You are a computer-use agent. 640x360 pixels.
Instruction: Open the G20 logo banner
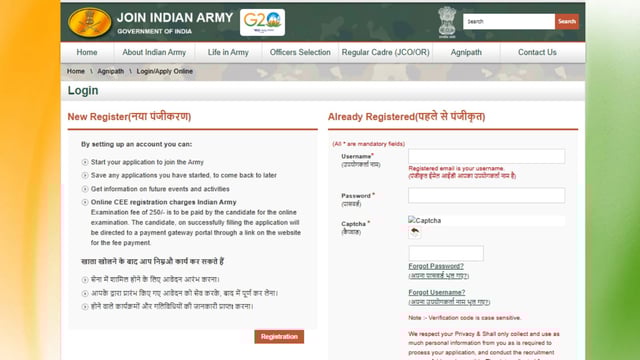click(x=262, y=22)
